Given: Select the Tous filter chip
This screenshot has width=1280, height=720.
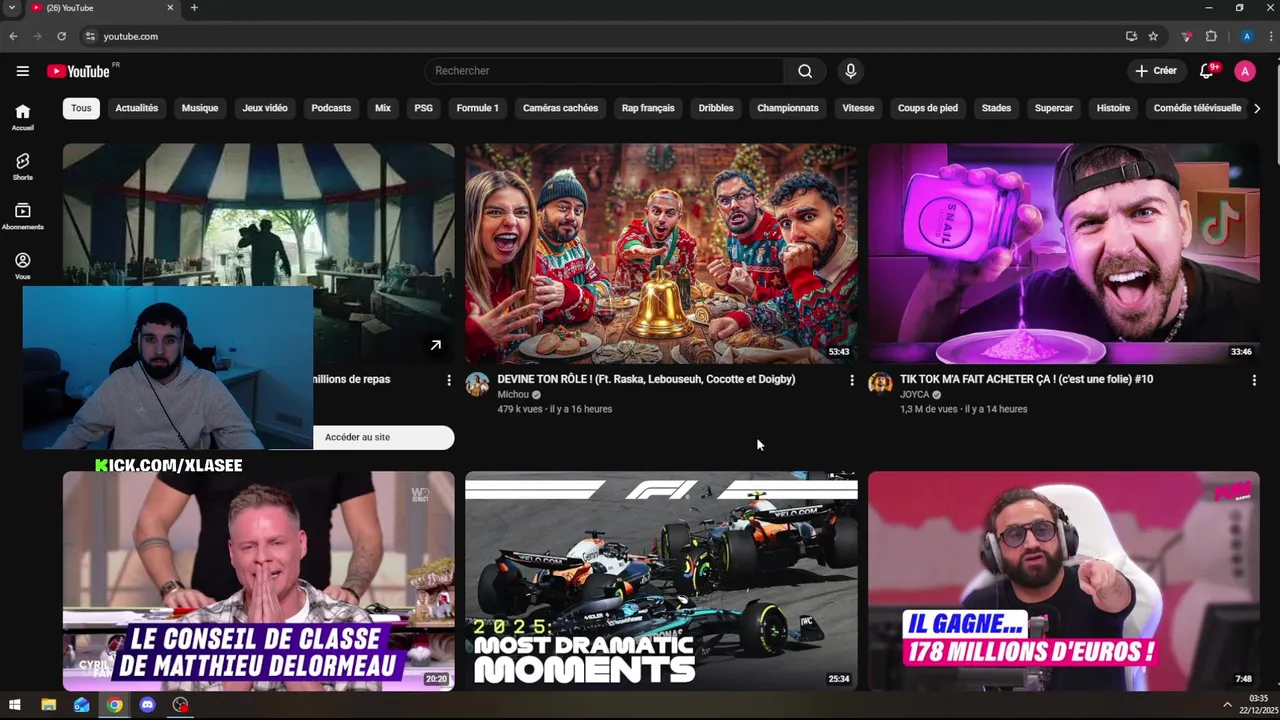Looking at the screenshot, I should (x=81, y=108).
